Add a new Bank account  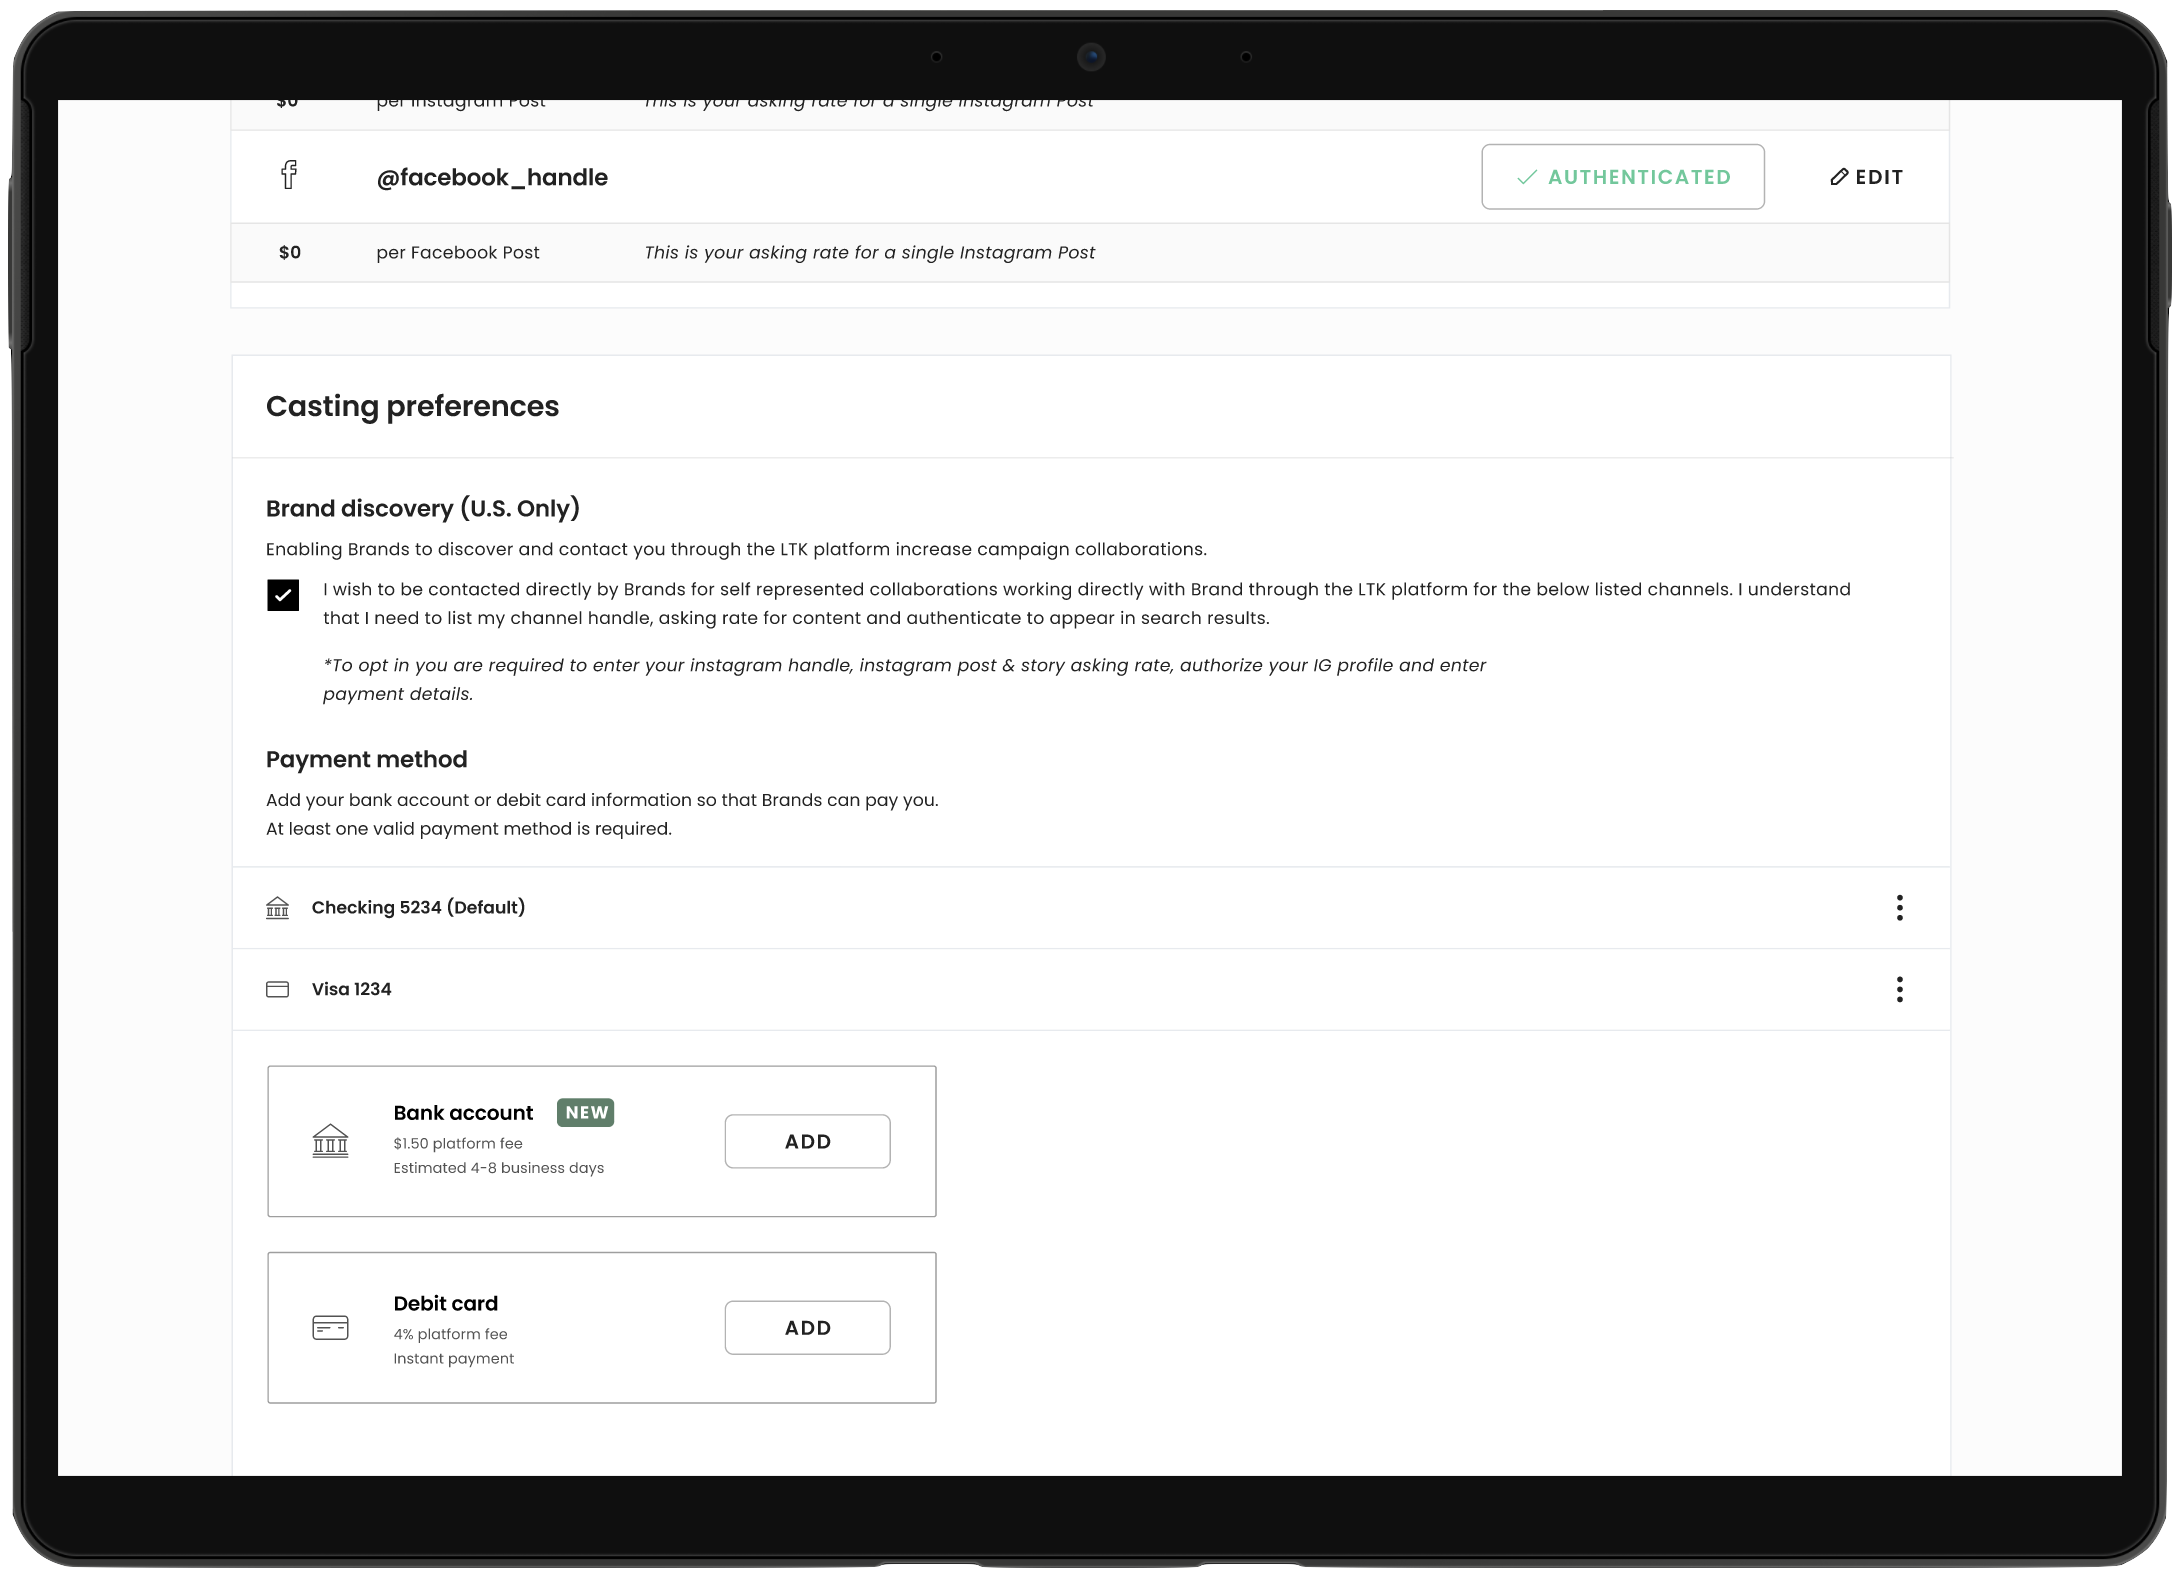[807, 1141]
